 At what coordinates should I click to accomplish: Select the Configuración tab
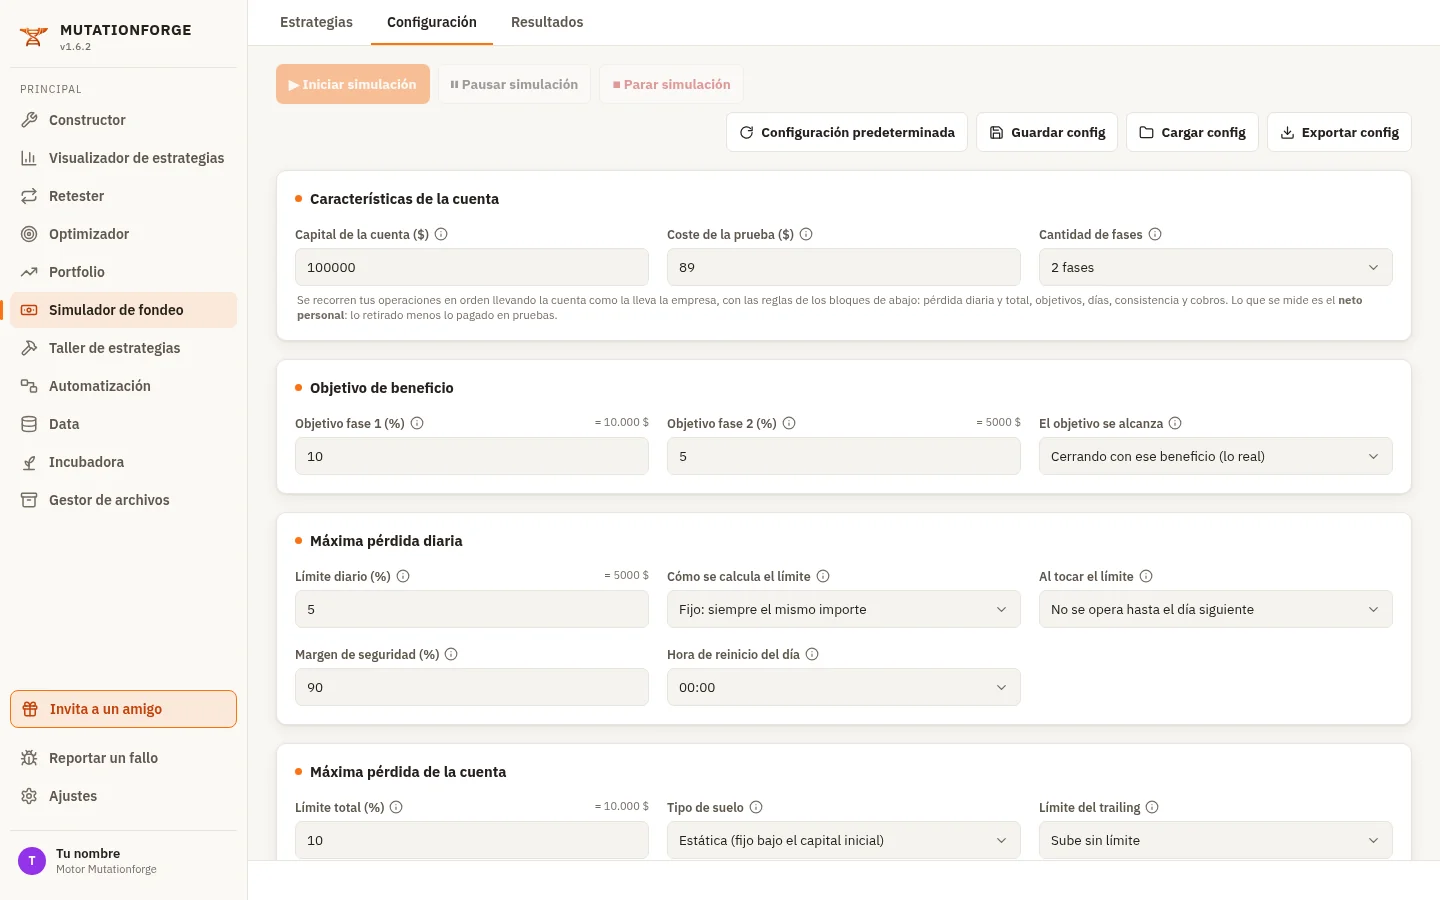(432, 22)
